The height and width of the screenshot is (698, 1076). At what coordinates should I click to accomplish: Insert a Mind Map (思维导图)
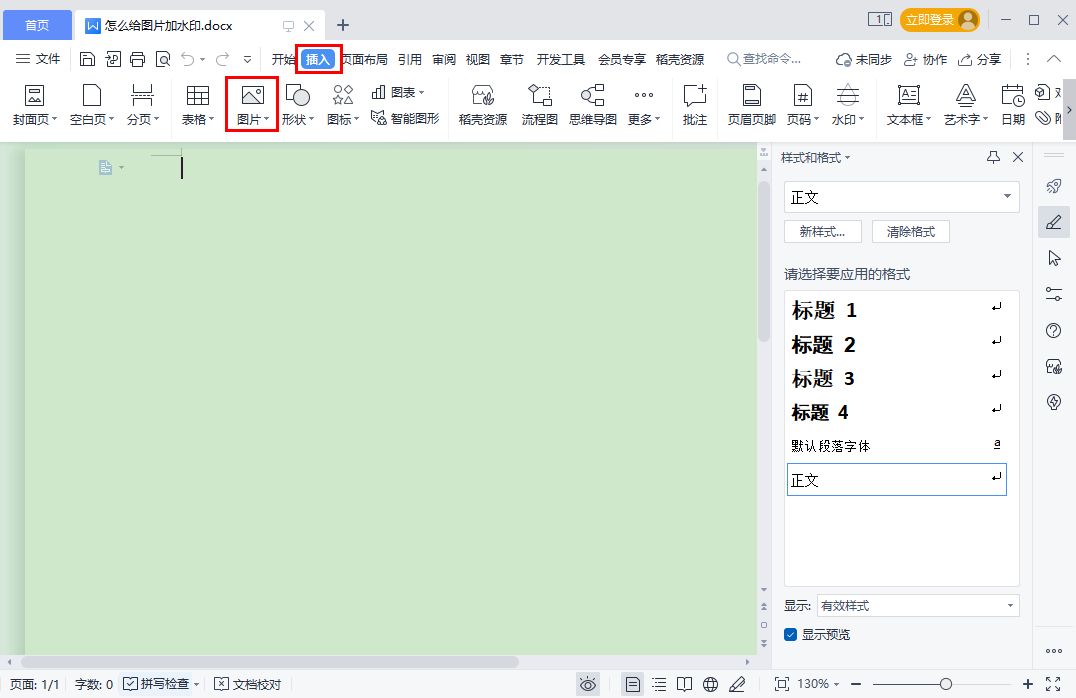pyautogui.click(x=592, y=105)
